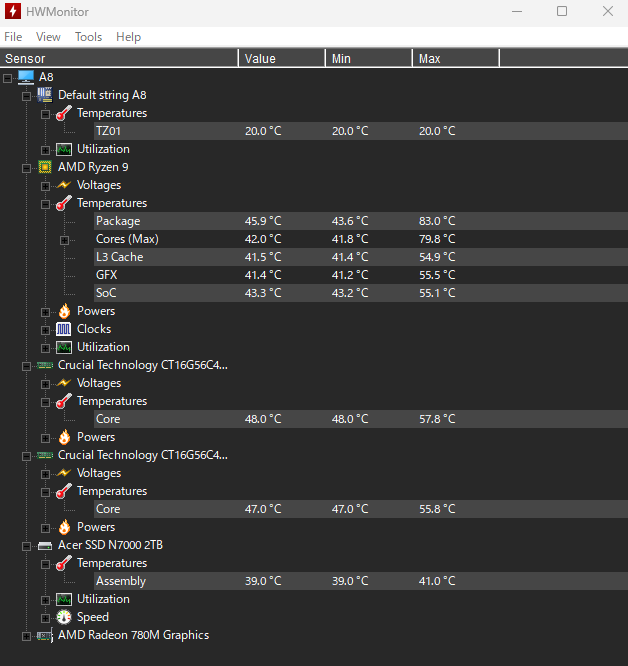This screenshot has height=666, width=628.
Task: Click the motherboard icon beside Default string A8
Action: click(45, 95)
